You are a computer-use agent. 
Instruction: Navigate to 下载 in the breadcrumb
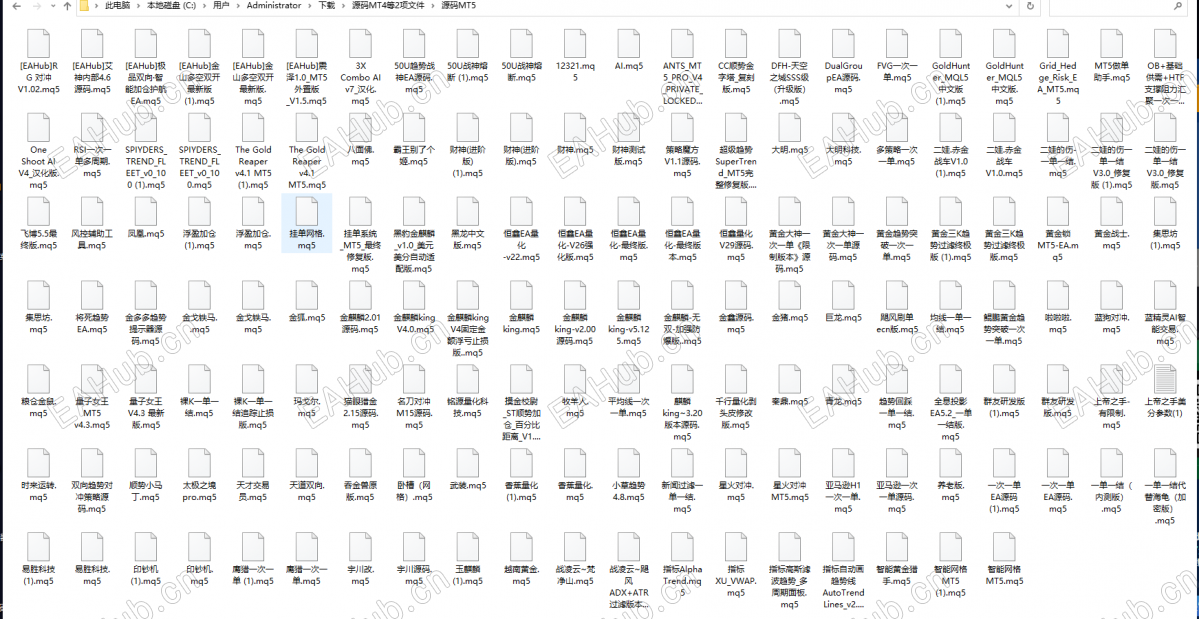[x=327, y=6]
